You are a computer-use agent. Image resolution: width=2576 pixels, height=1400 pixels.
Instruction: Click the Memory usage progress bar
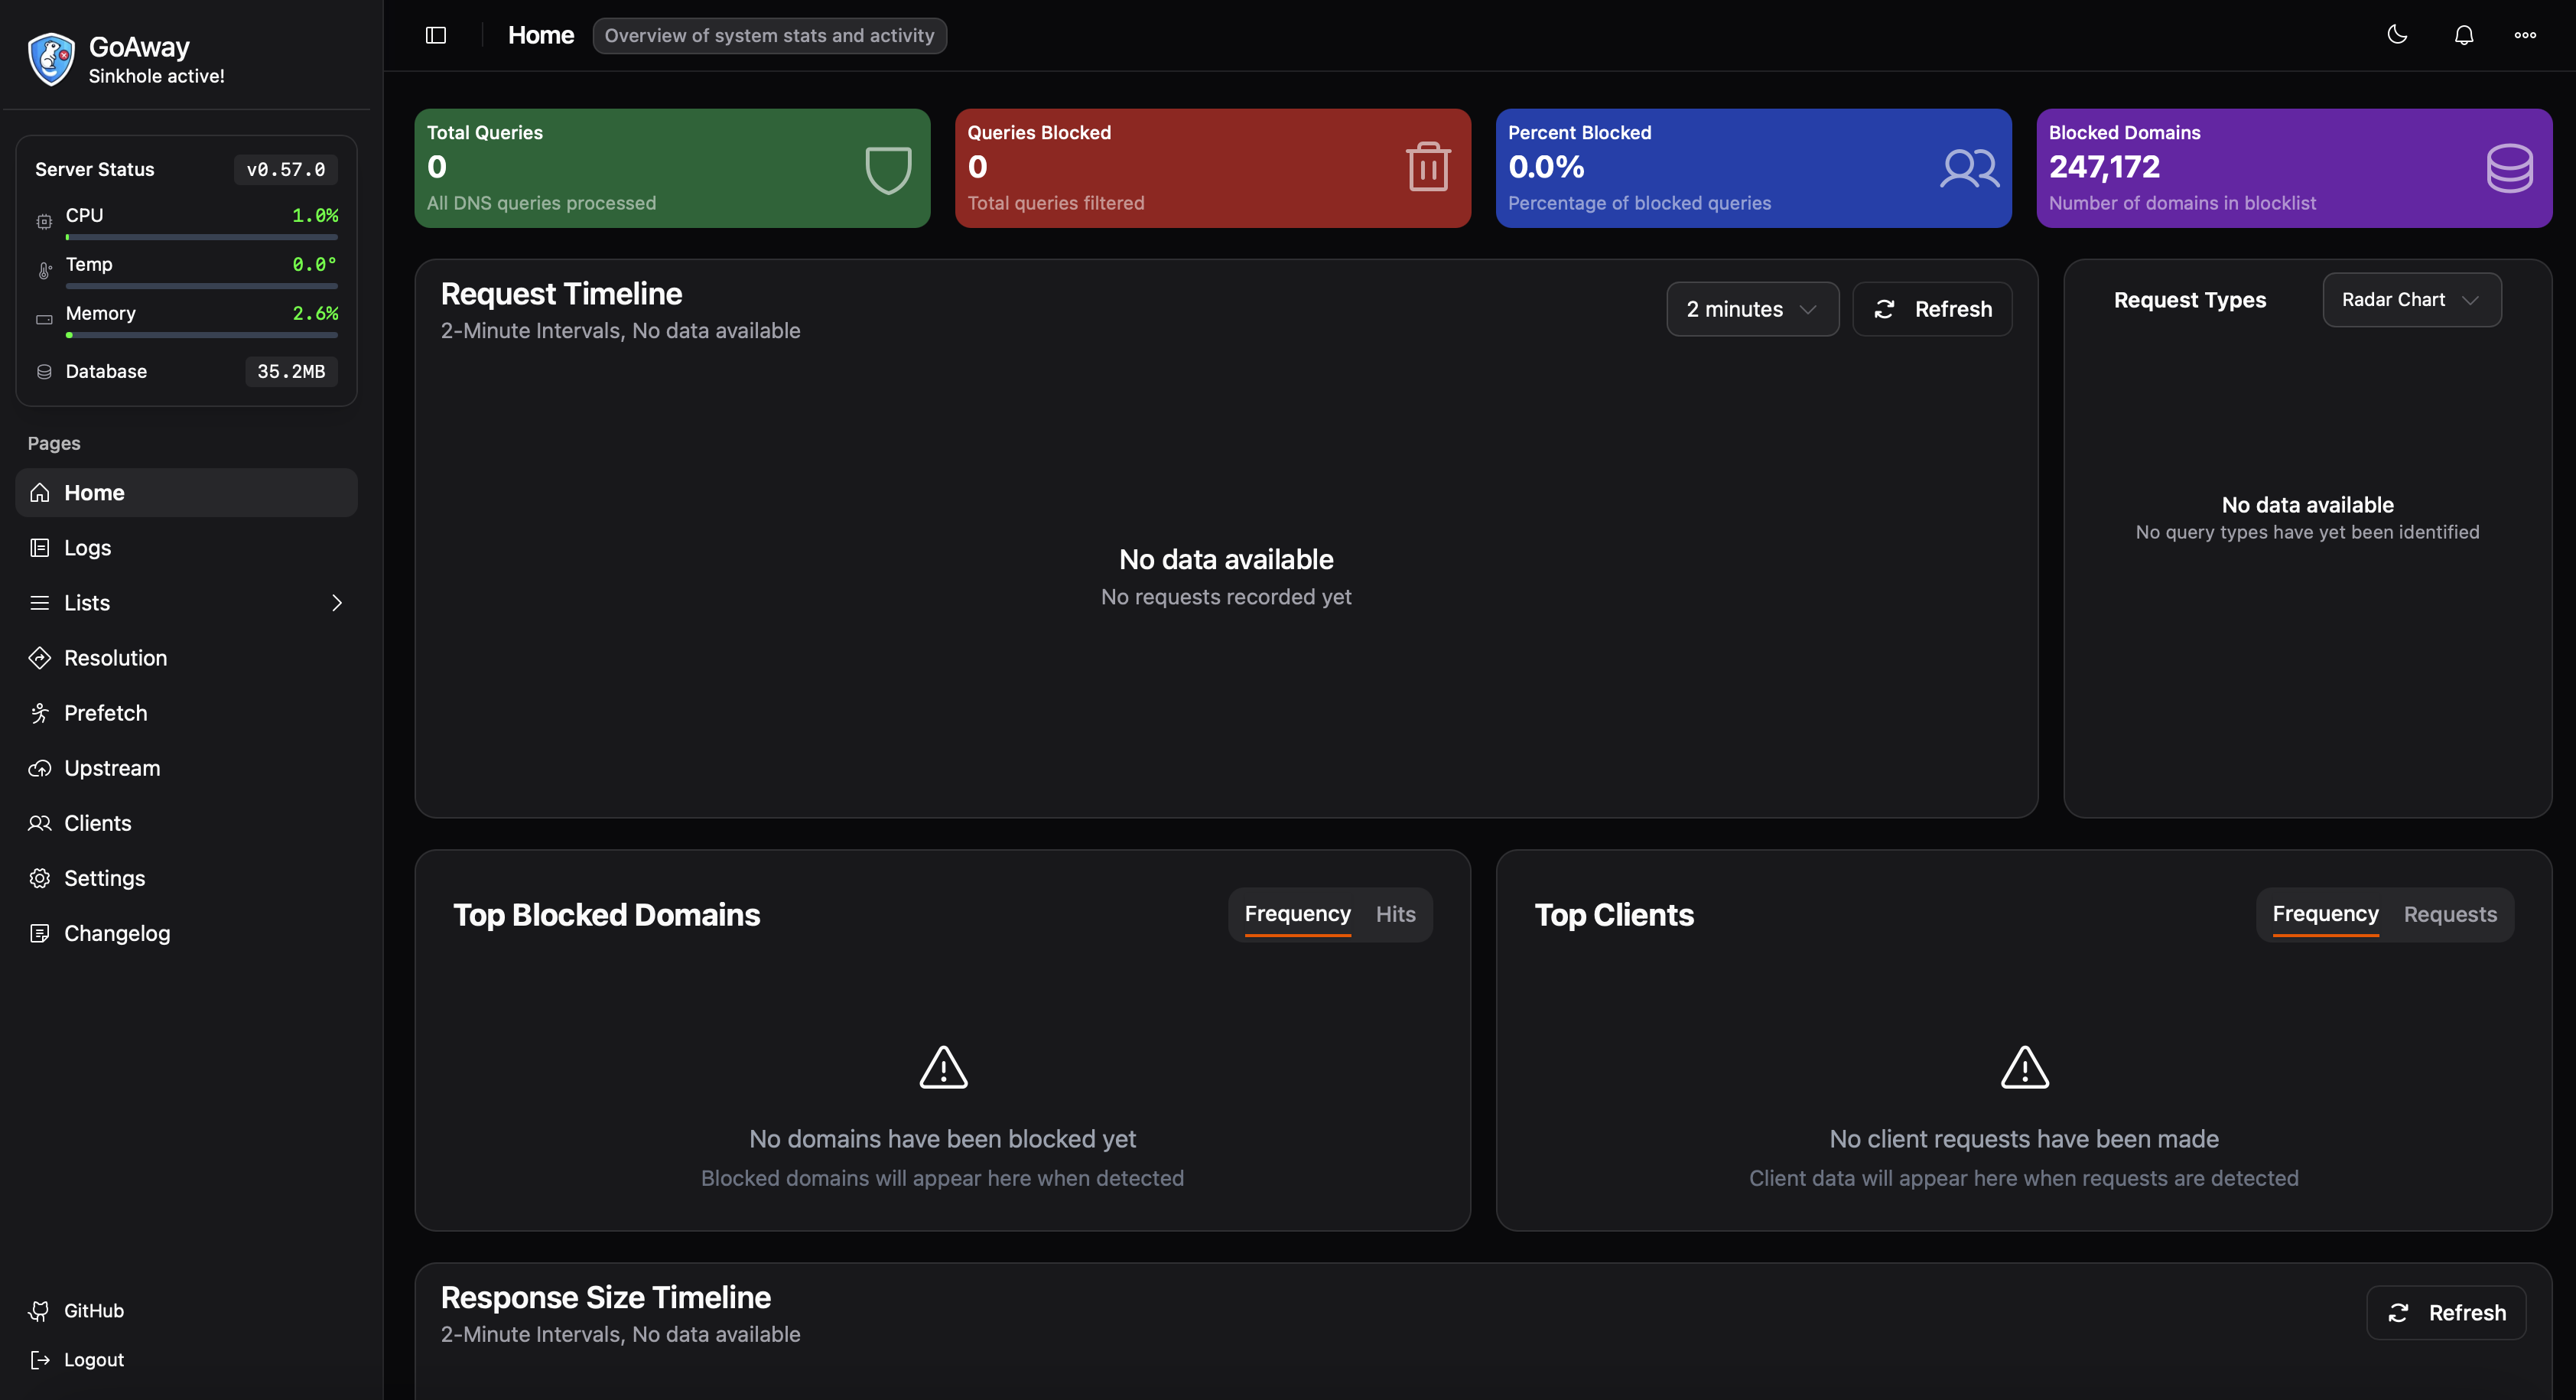tap(202, 336)
